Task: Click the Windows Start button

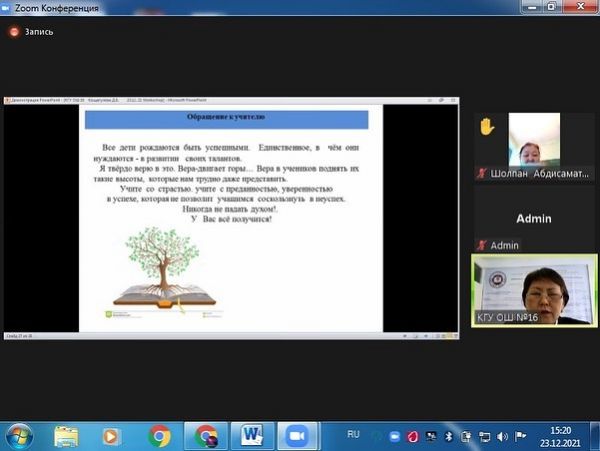Action: tap(19, 435)
